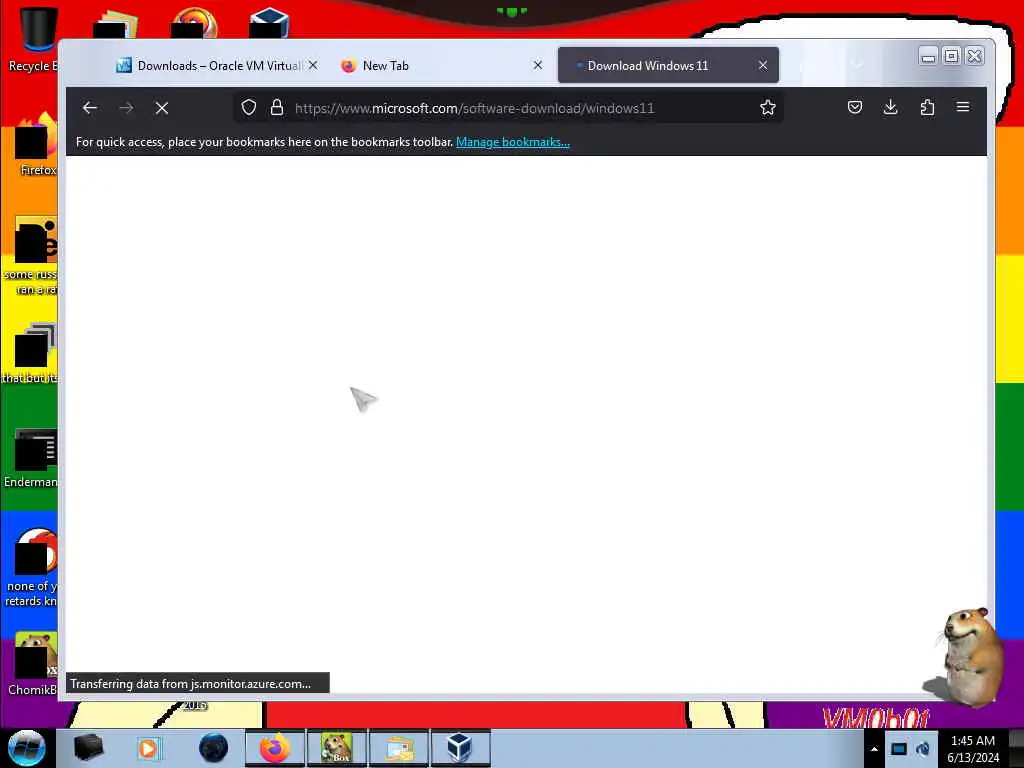
Task: Open the file explorer taskbar icon
Action: 398,748
